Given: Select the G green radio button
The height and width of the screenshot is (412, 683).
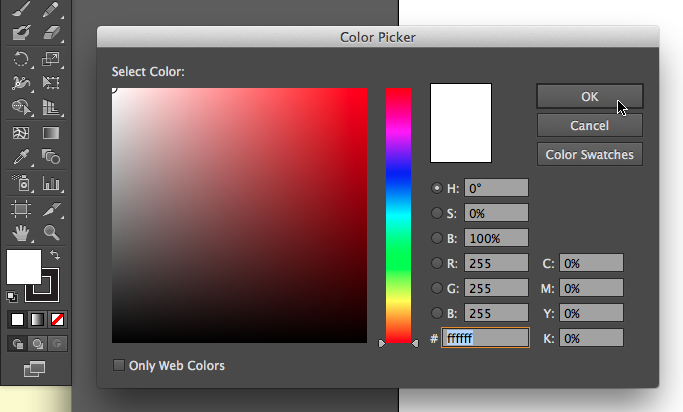Looking at the screenshot, I should (x=436, y=288).
